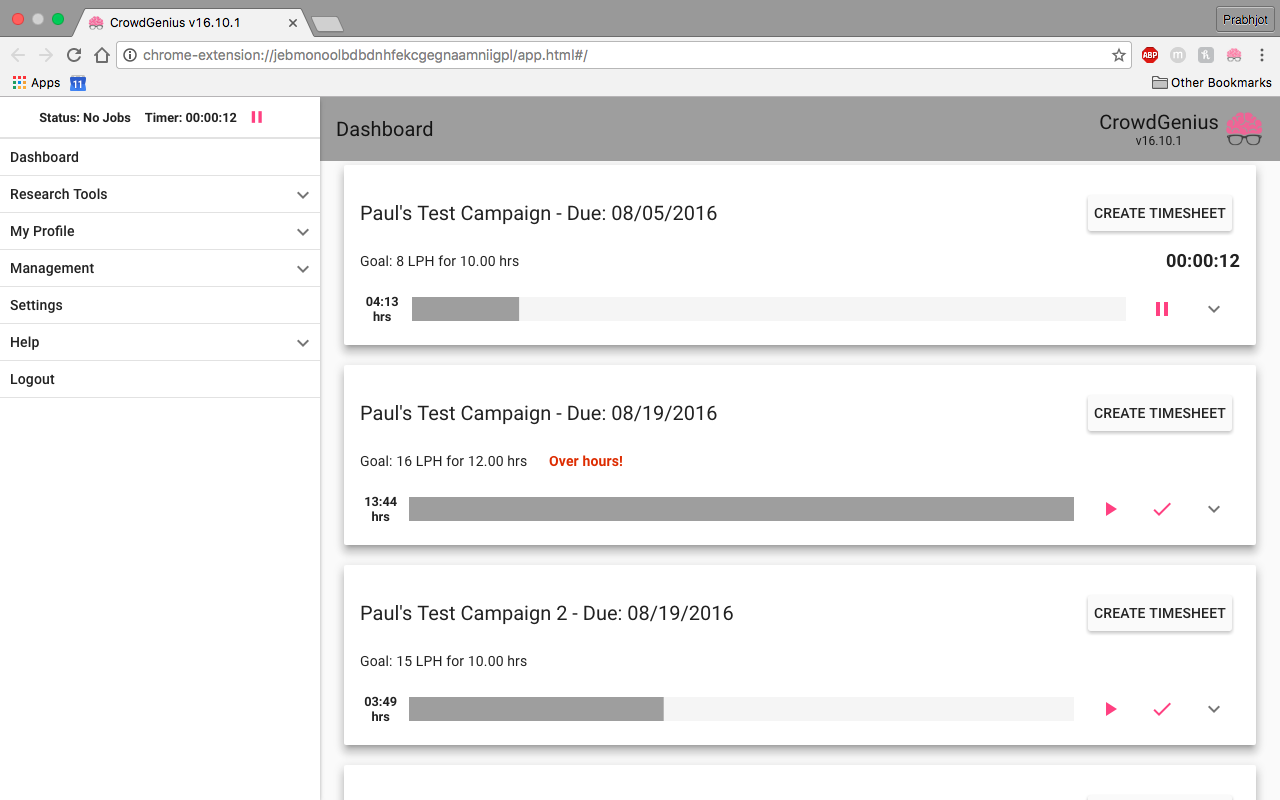Mark the Over hours campaign as complete

pos(1162,509)
